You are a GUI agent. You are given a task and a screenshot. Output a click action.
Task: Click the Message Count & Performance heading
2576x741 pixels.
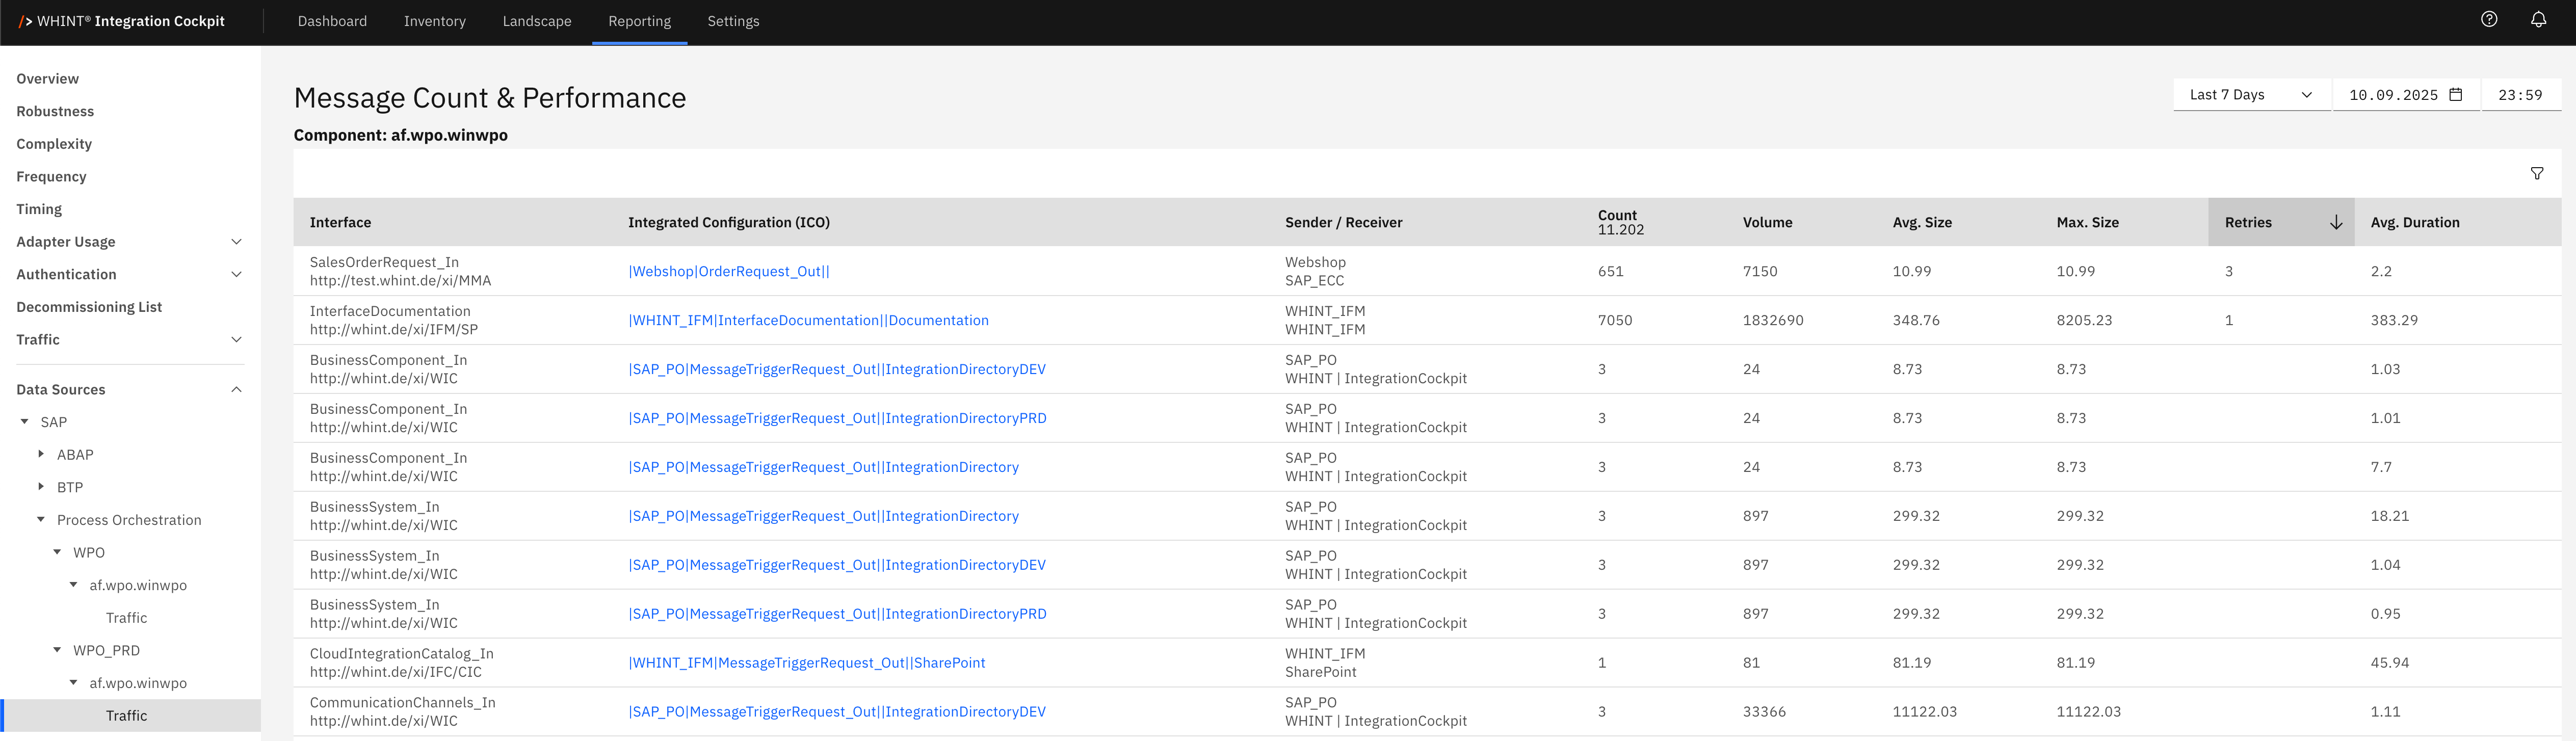tap(490, 98)
